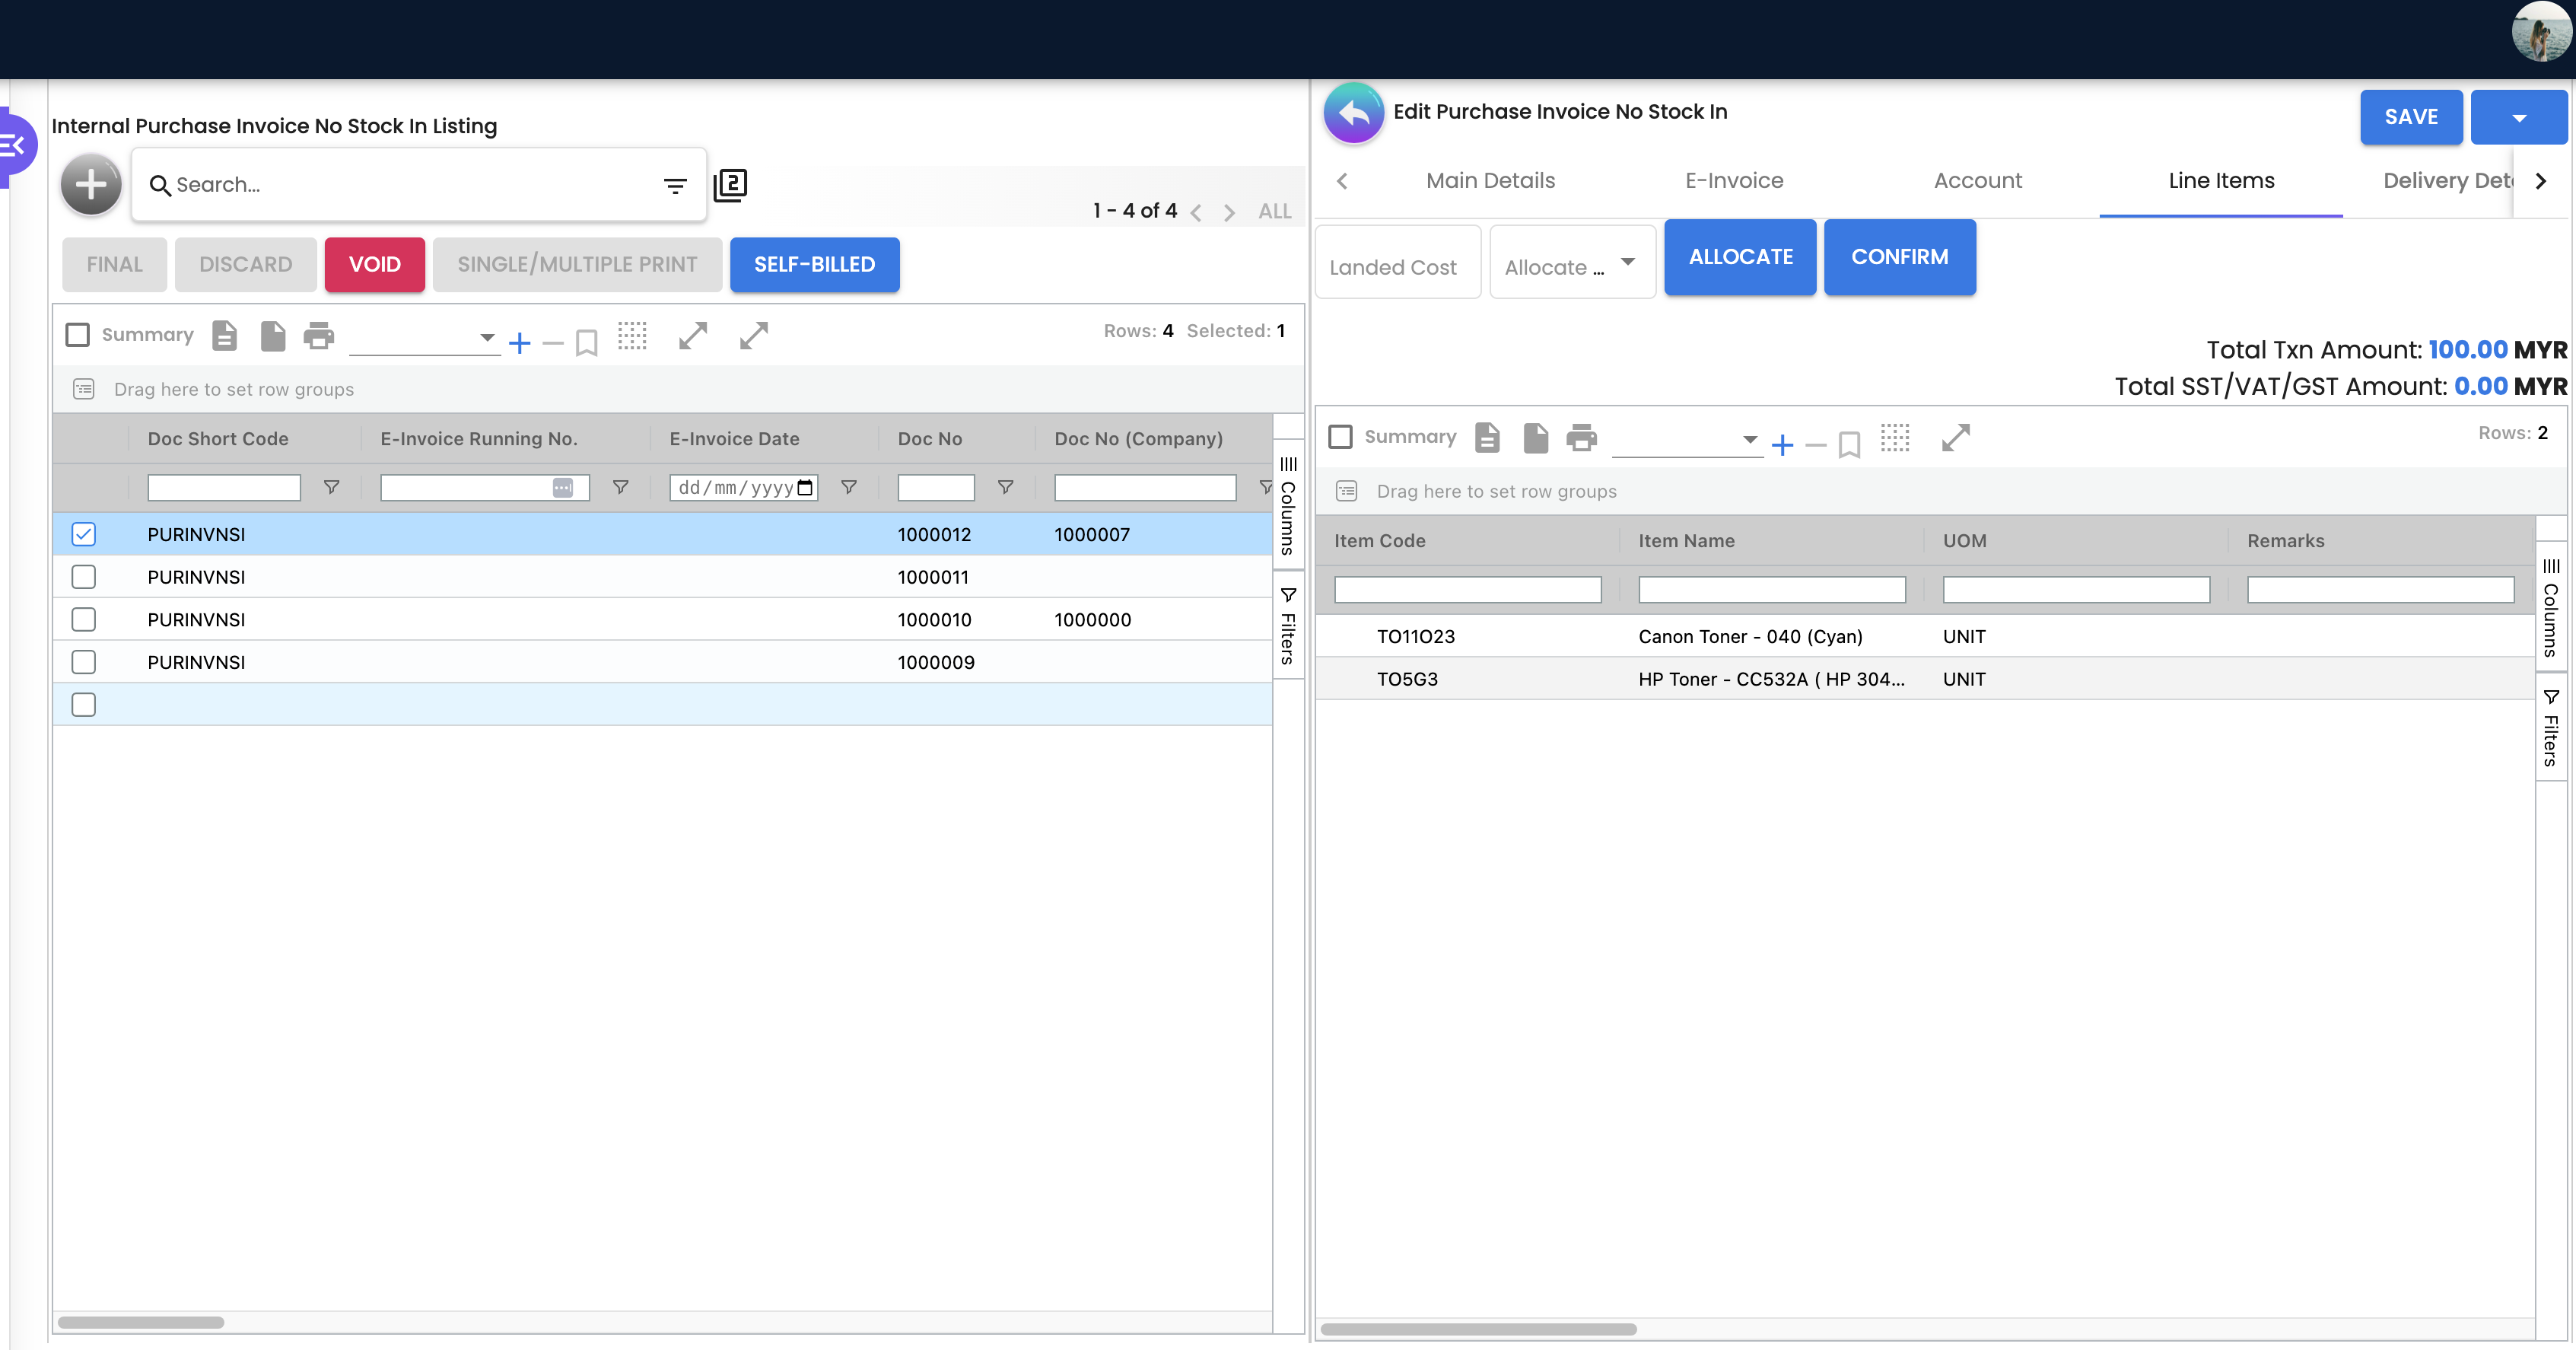Click the dotted grid icon in listing toolbar
This screenshot has width=2576, height=1350.
click(x=632, y=336)
